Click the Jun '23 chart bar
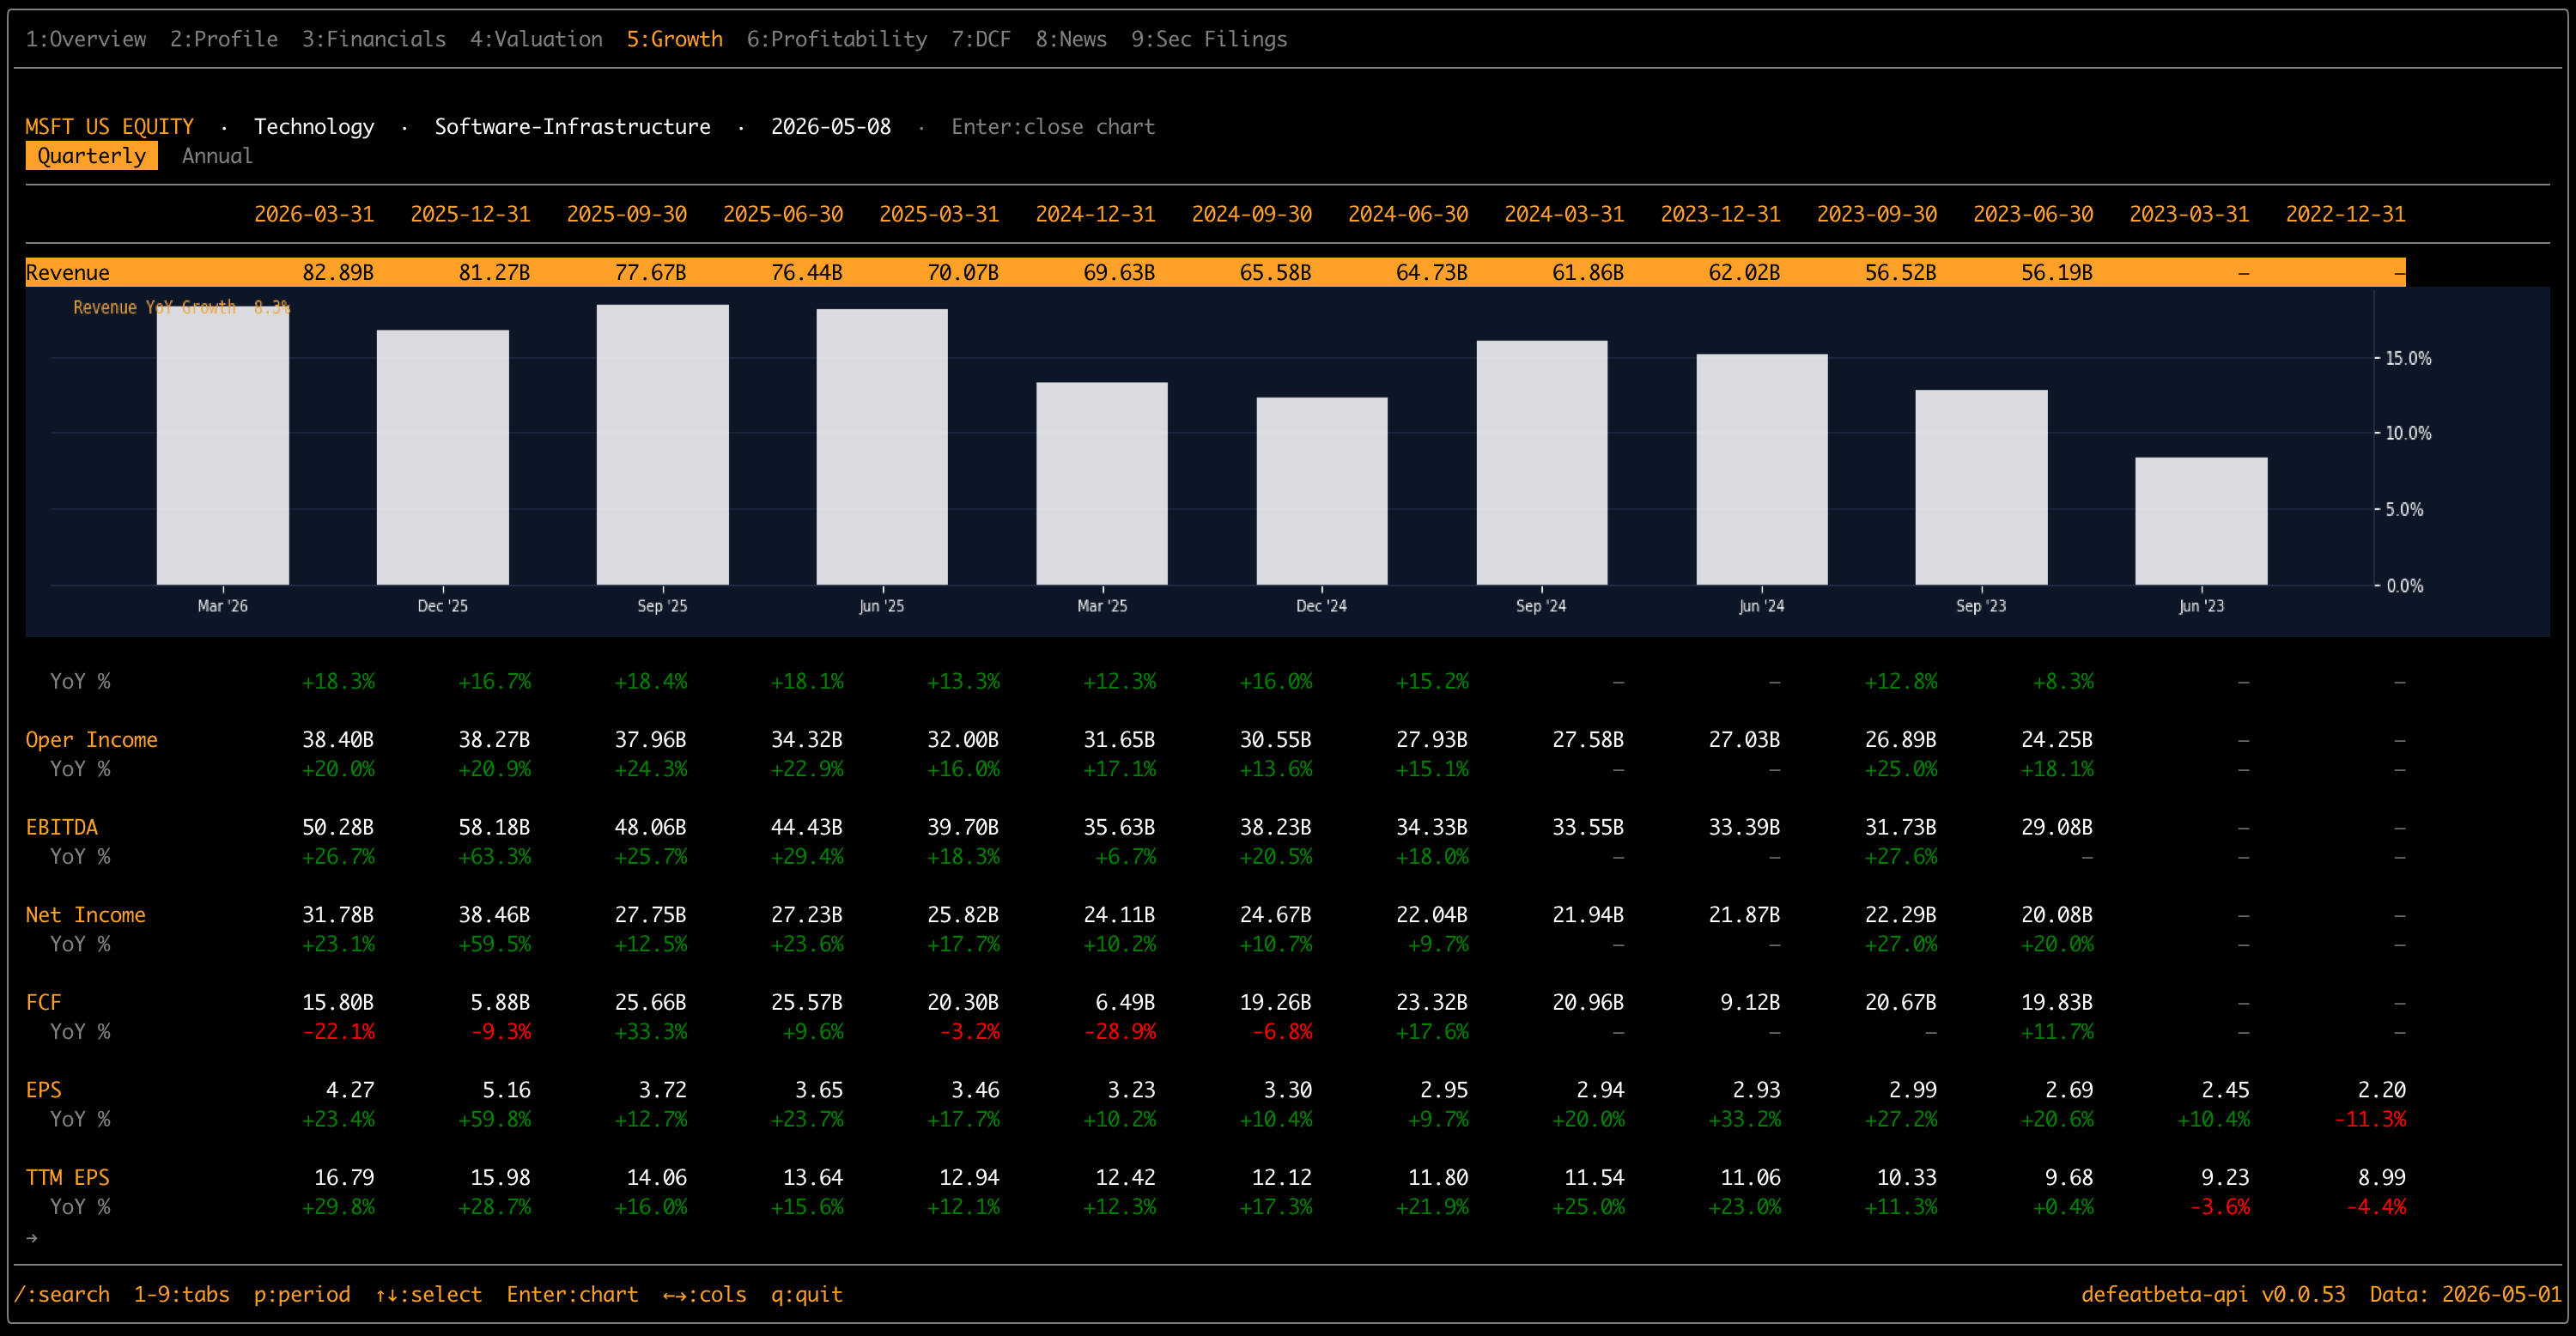Viewport: 2576px width, 1336px height. click(2202, 522)
